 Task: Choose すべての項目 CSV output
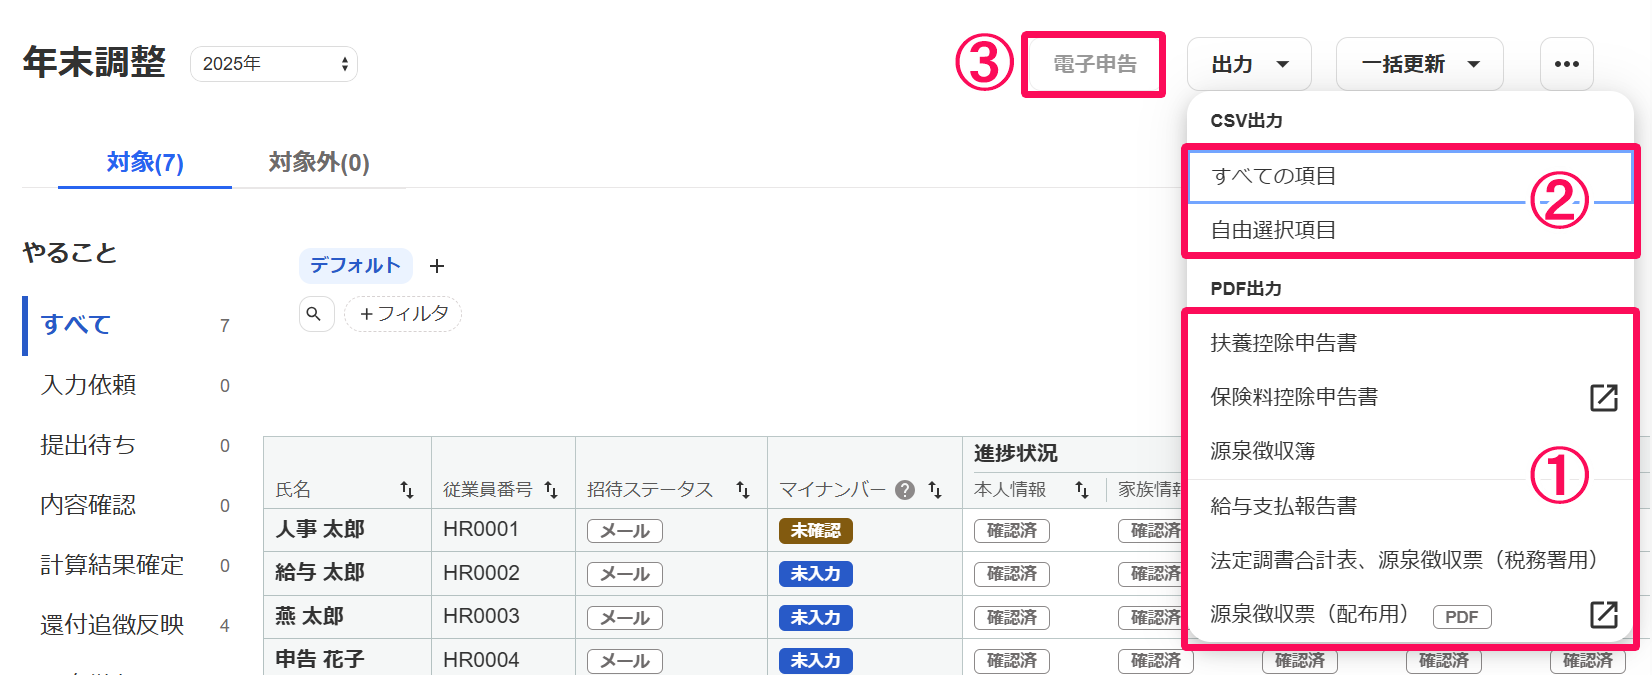point(1410,176)
